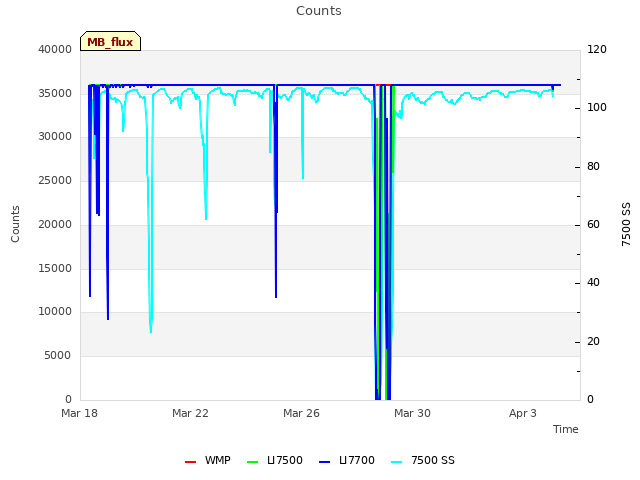Toggle the LI7700 series in legend
Image resolution: width=640 pixels, height=480 pixels.
[x=347, y=460]
